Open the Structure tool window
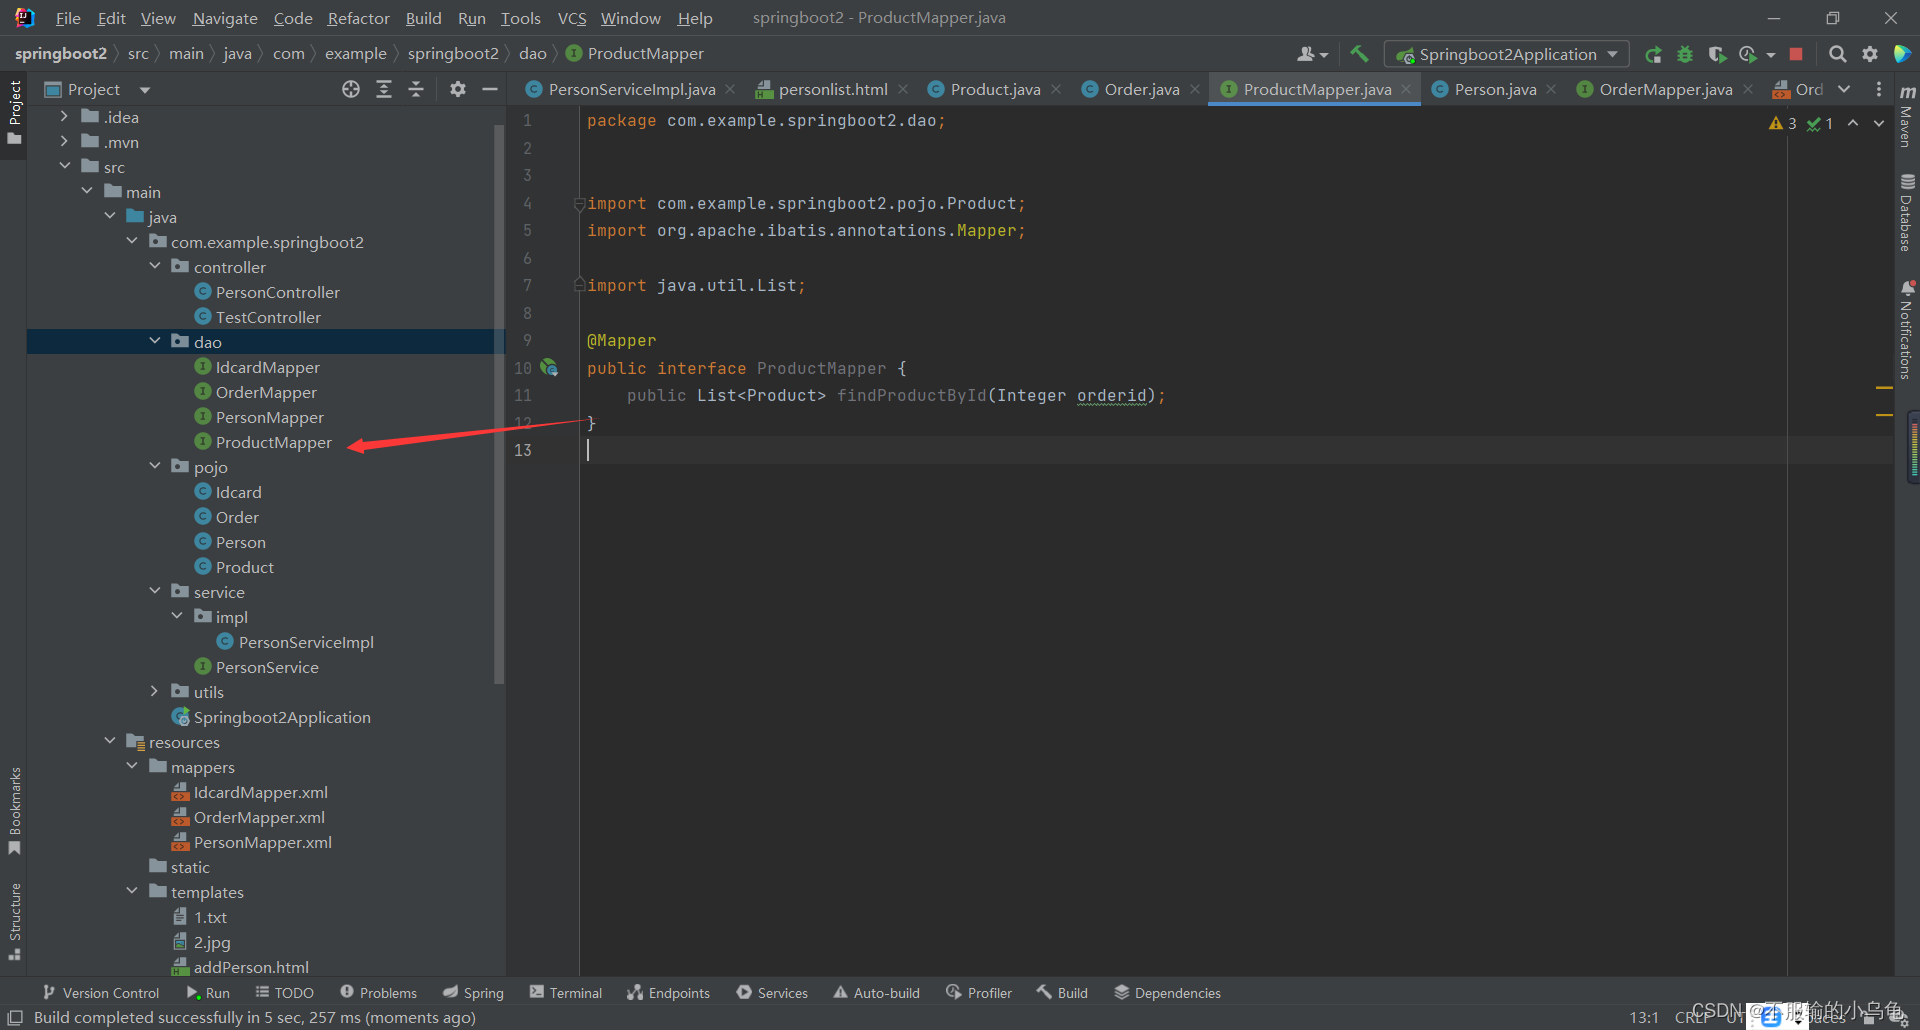Screen dimensions: 1920x1030 pyautogui.click(x=14, y=920)
